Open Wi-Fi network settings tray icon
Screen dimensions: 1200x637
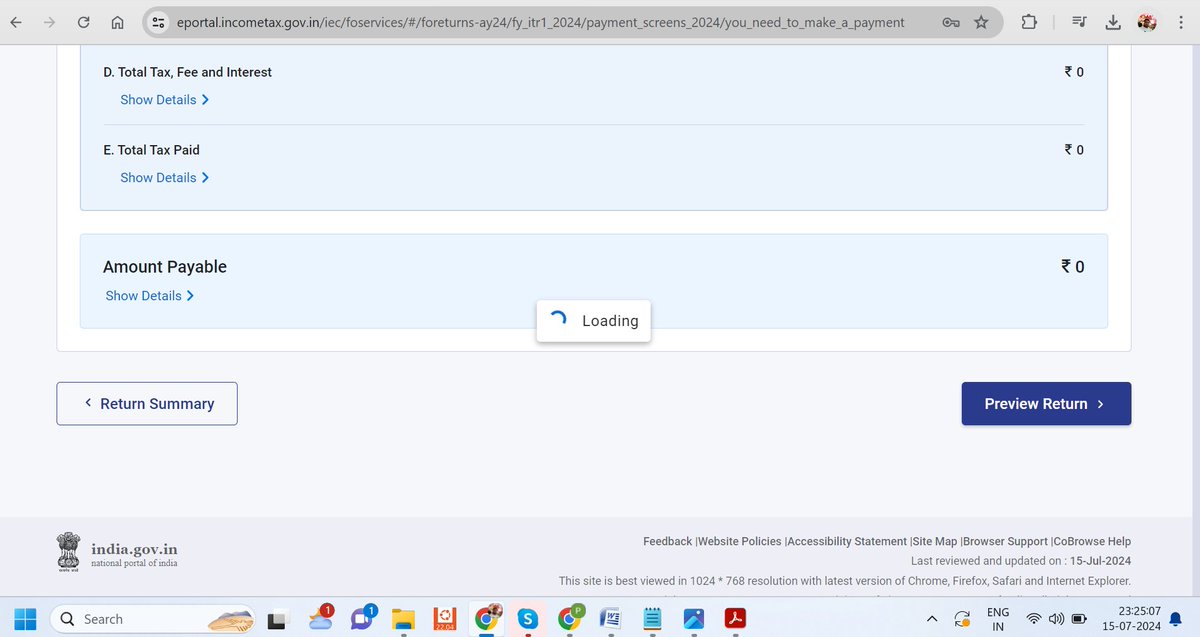1034,619
